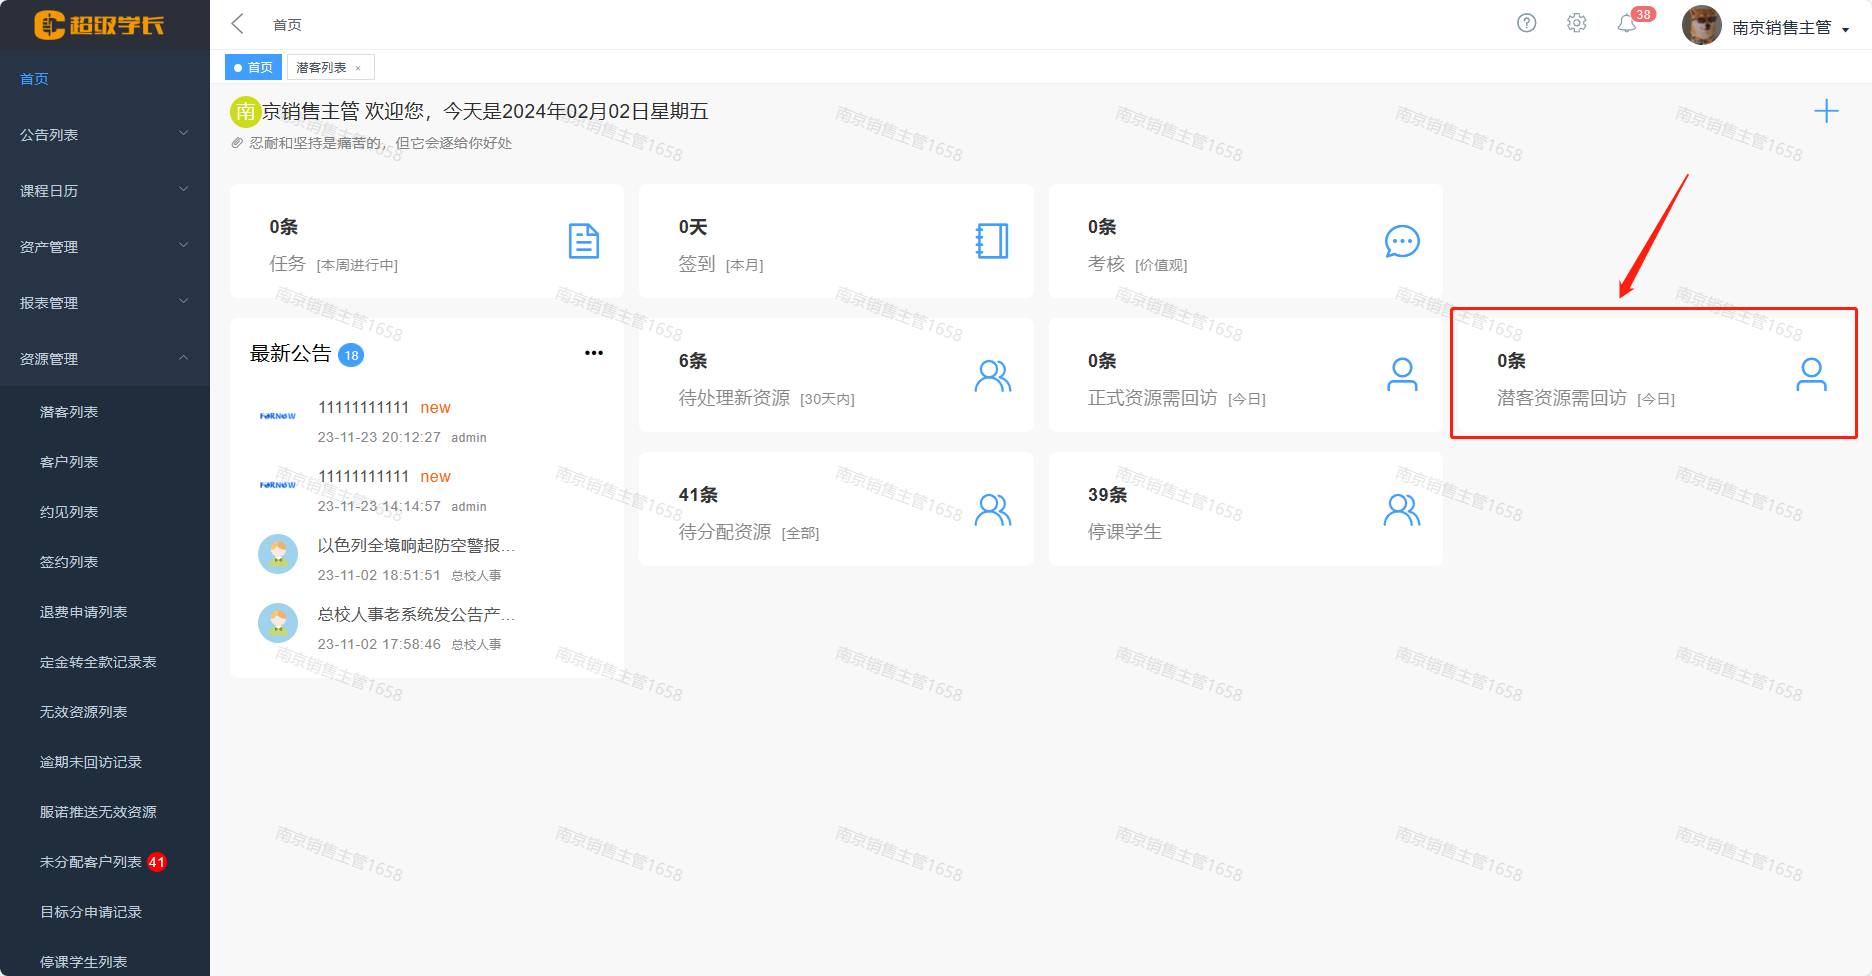The height and width of the screenshot is (976, 1872).
Task: Click the back arrow in the header
Action: pos(238,24)
